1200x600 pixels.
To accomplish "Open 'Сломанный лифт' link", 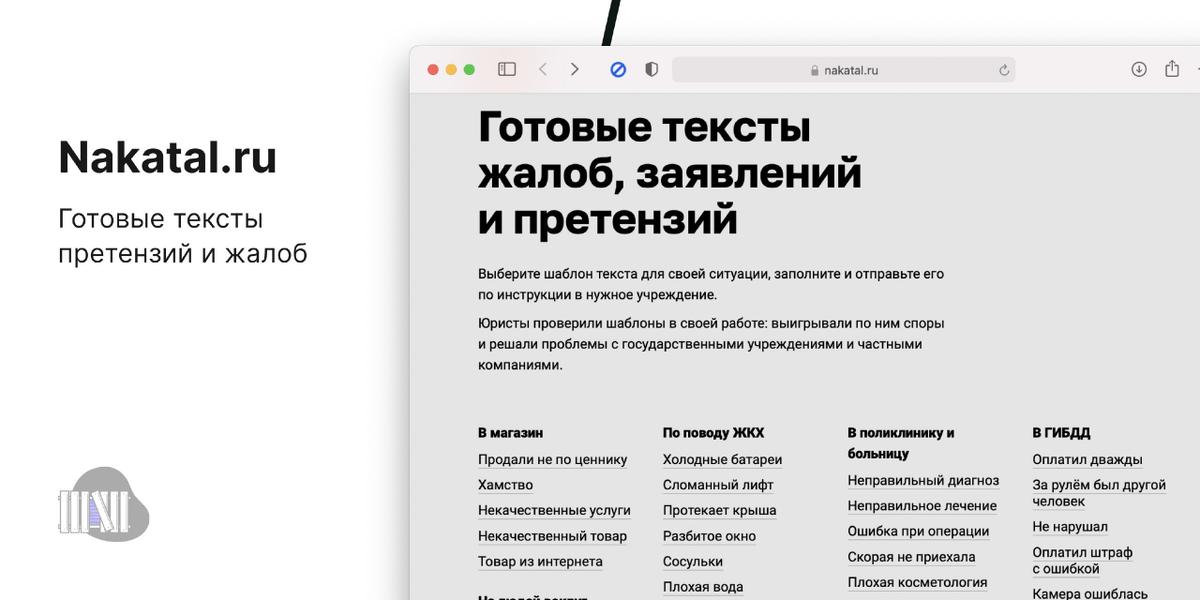I will coord(718,485).
